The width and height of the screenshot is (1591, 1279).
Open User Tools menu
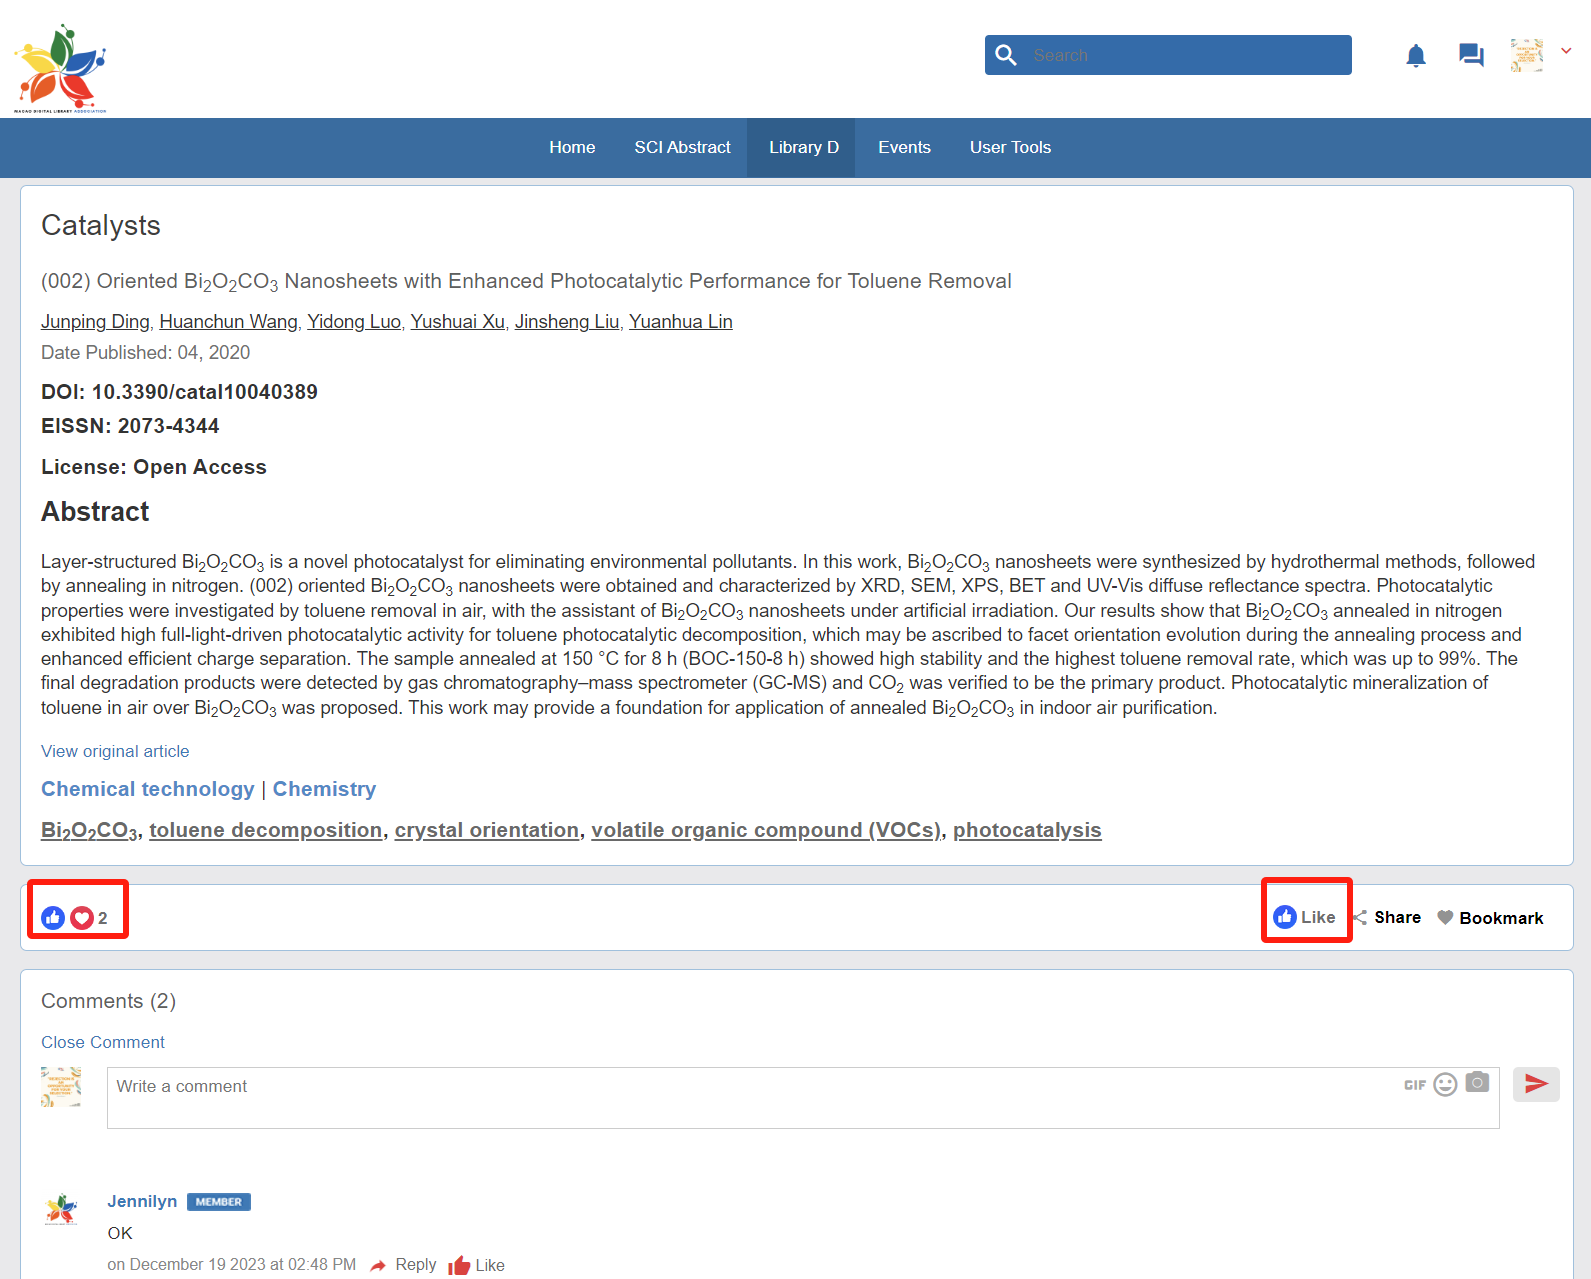(x=1010, y=147)
